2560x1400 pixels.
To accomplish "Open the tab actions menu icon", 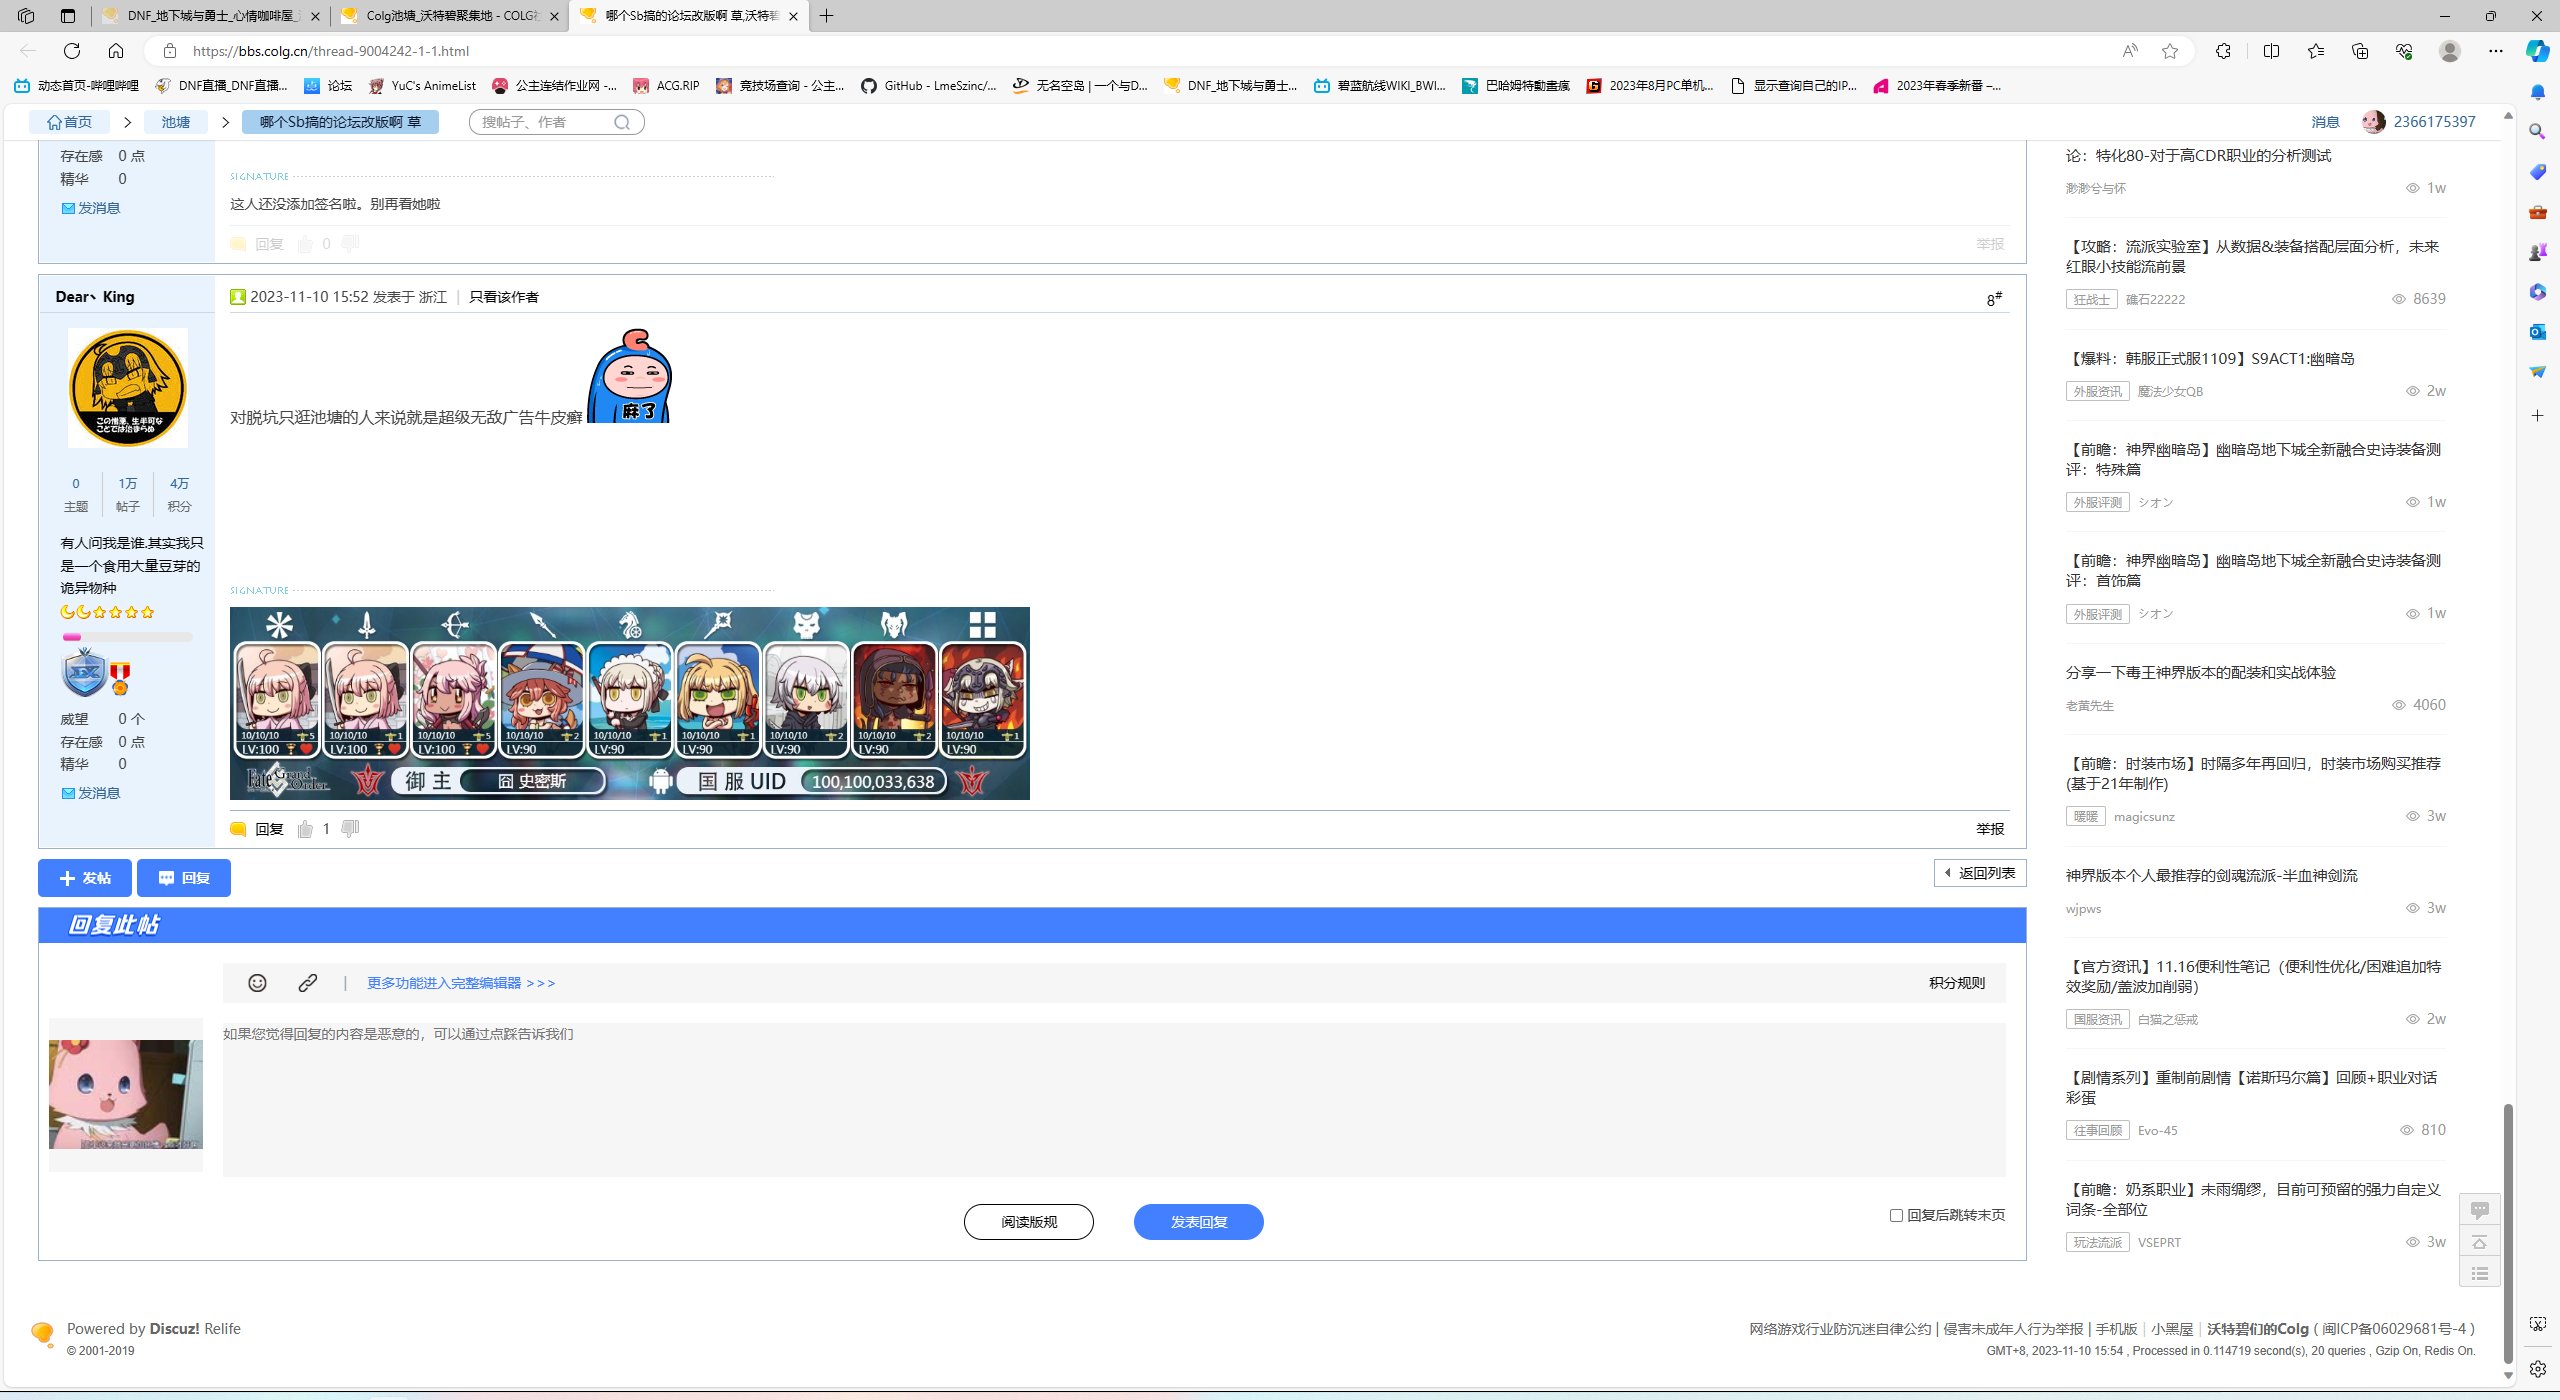I will [x=68, y=16].
